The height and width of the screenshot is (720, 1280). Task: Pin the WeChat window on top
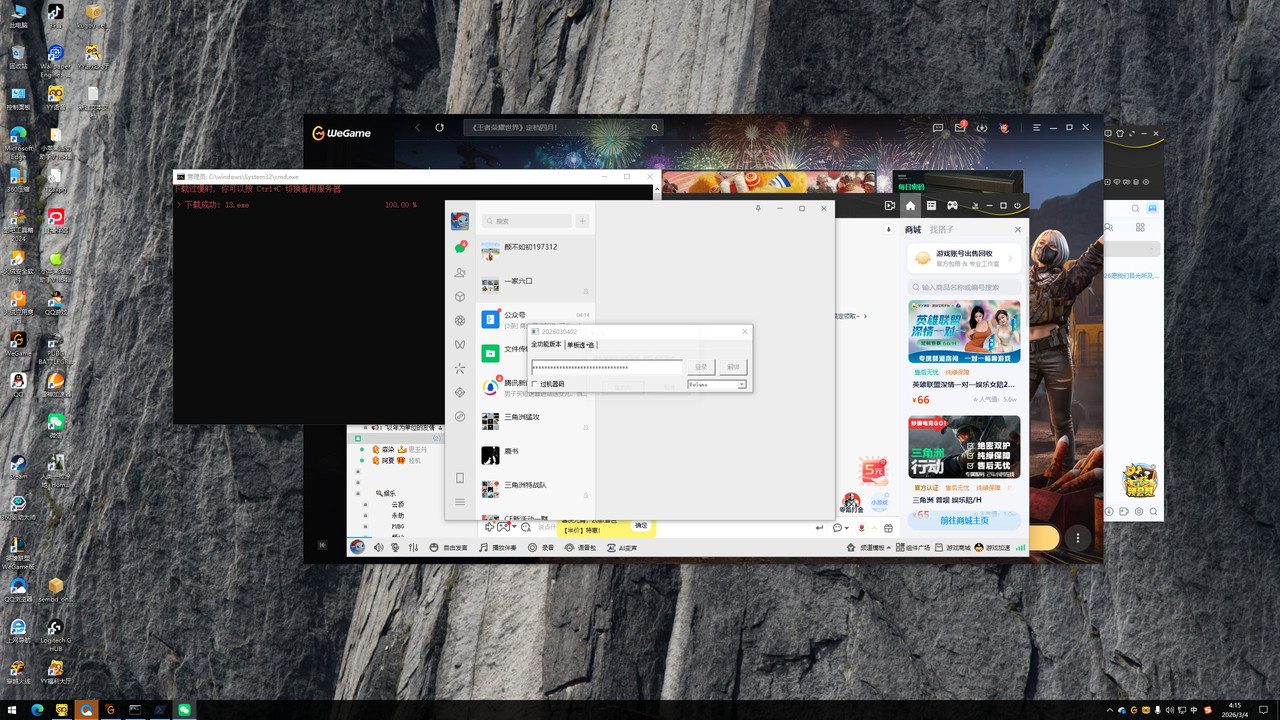[x=758, y=208]
